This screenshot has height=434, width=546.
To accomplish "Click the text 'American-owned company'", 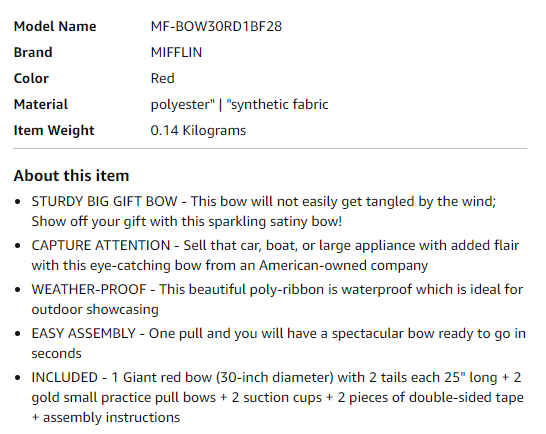I will (x=343, y=266).
